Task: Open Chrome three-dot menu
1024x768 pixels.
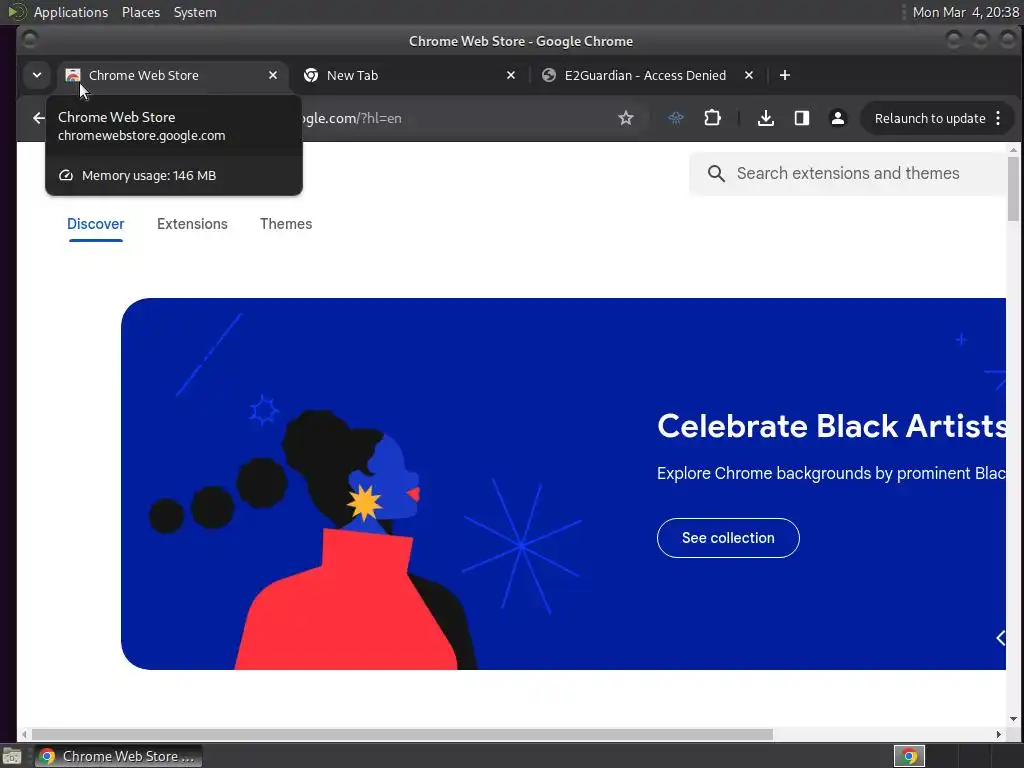Action: [998, 118]
